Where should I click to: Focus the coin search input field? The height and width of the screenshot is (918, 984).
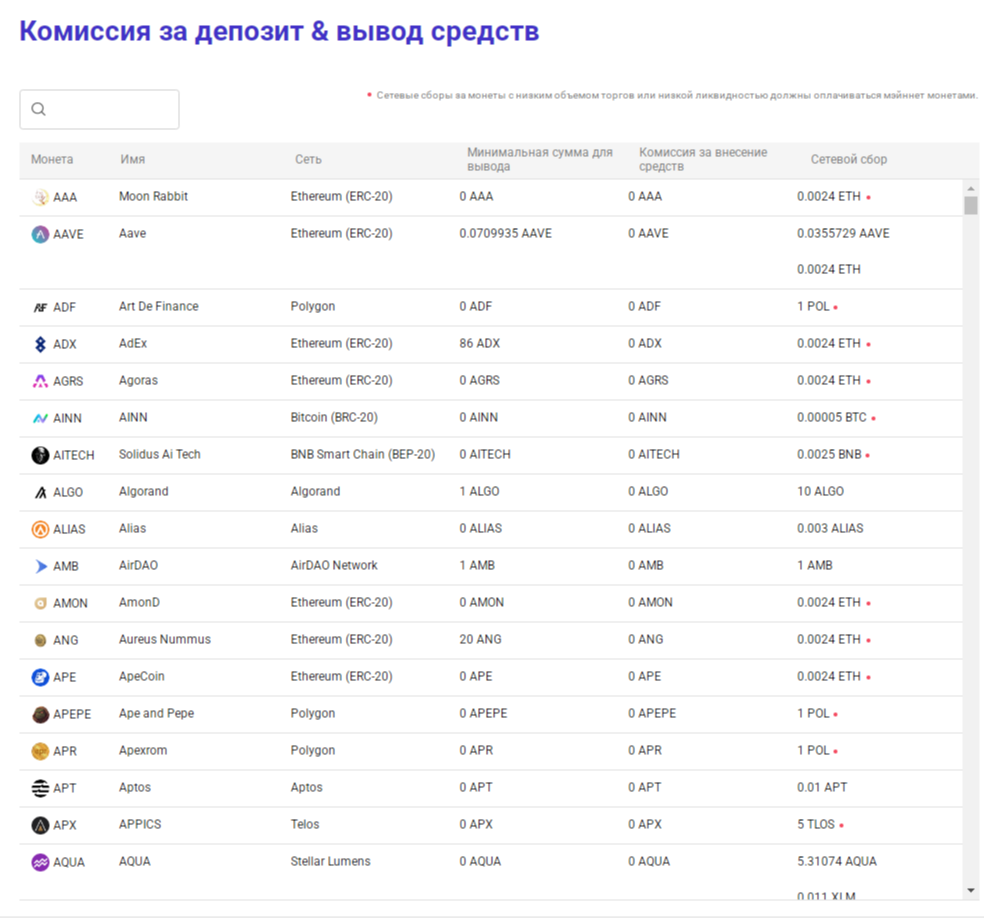click(110, 110)
